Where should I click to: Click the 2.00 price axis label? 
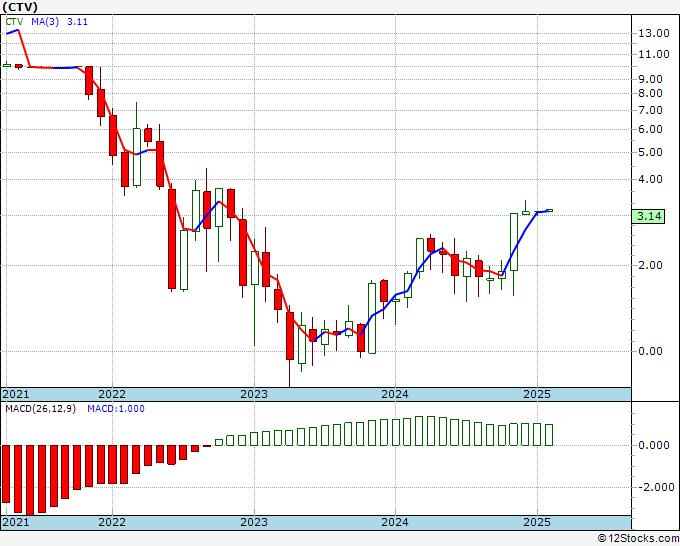[x=650, y=265]
